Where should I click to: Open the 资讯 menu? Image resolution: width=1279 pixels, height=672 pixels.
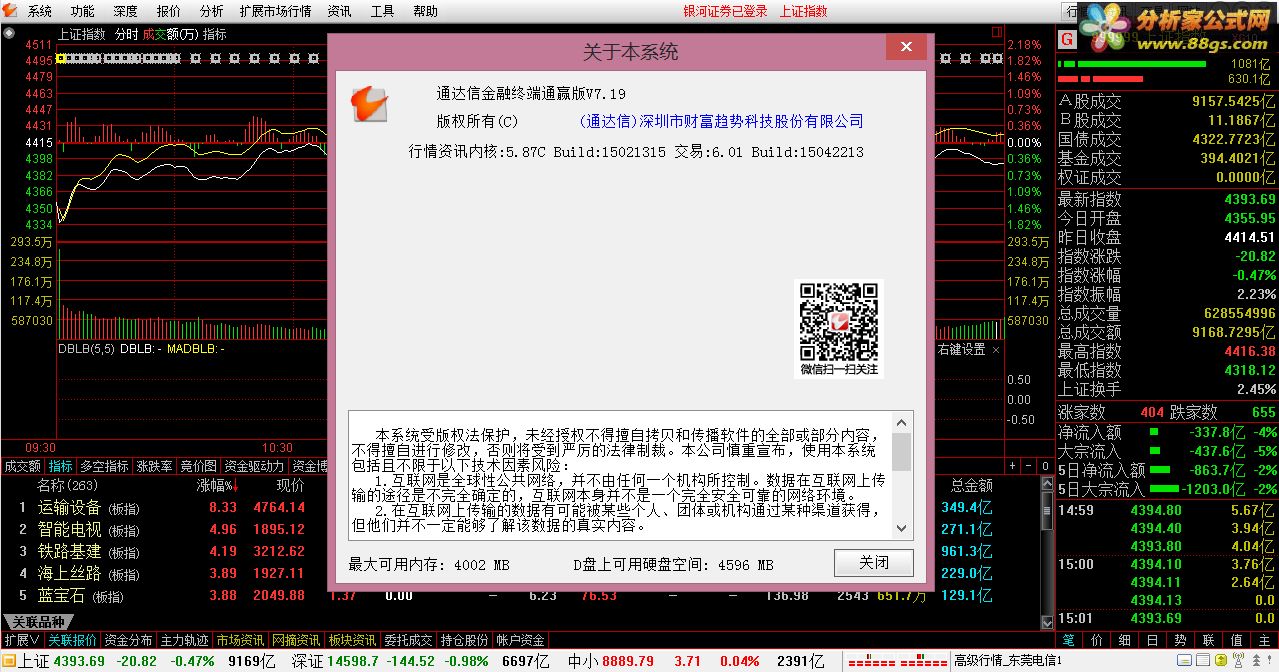(339, 11)
